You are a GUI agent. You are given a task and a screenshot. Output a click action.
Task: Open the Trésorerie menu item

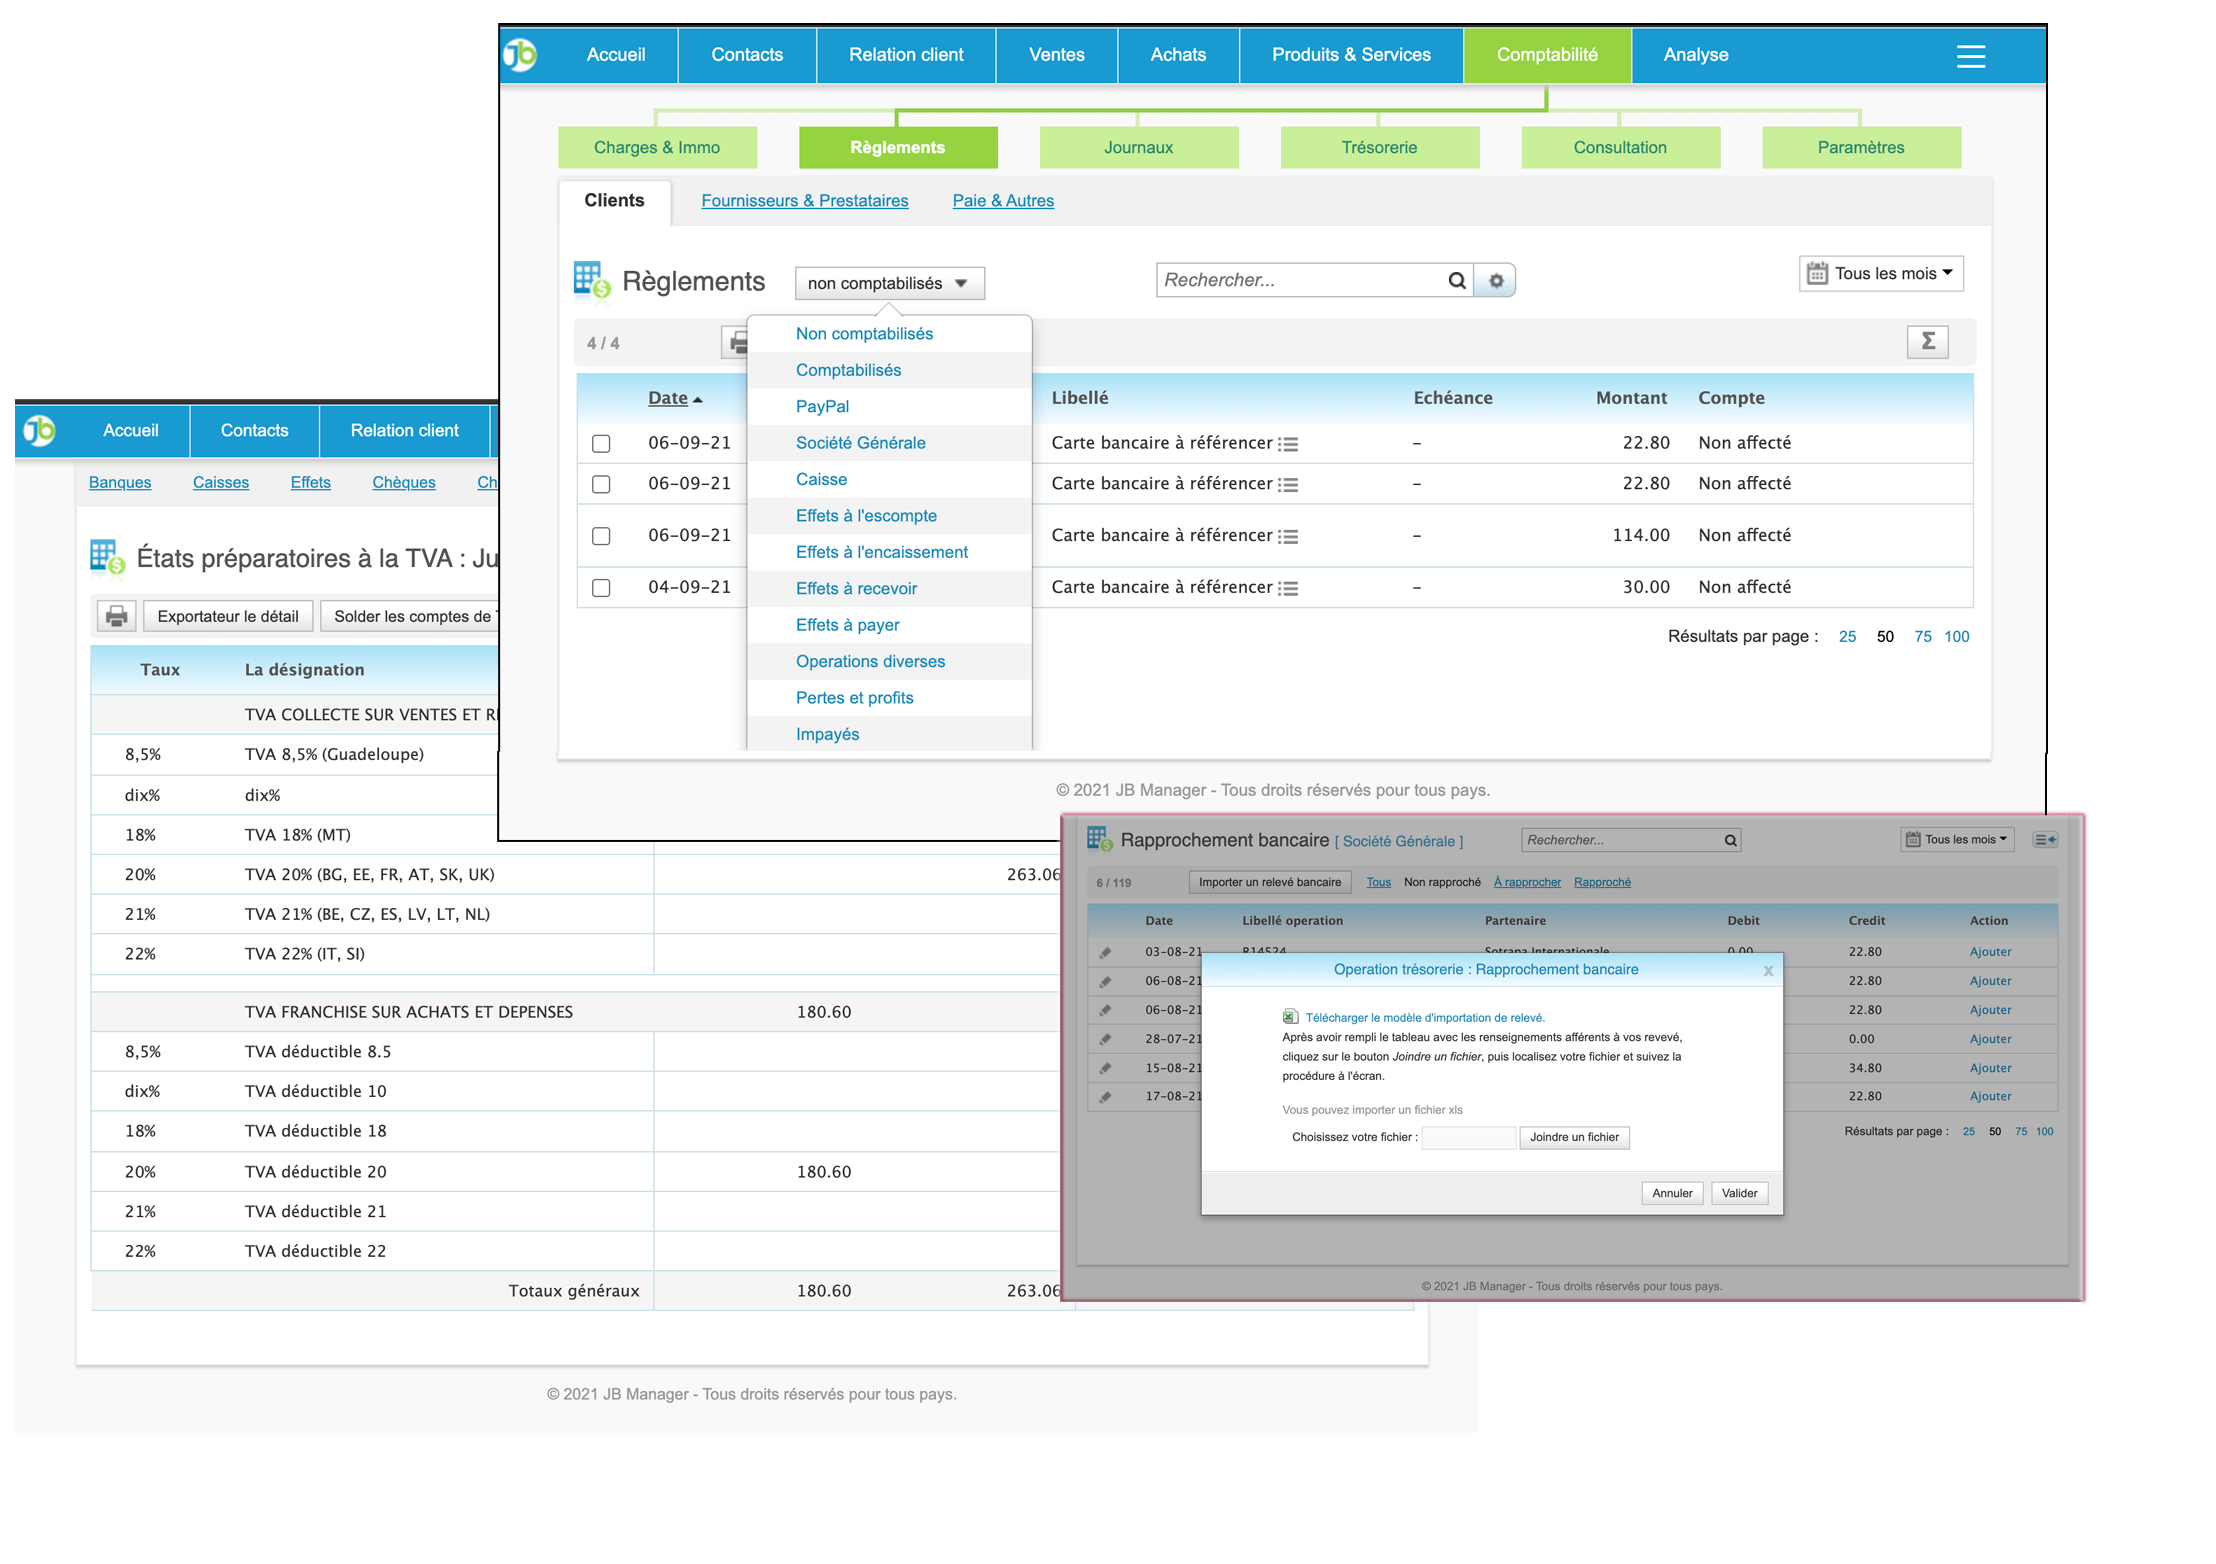point(1380,147)
